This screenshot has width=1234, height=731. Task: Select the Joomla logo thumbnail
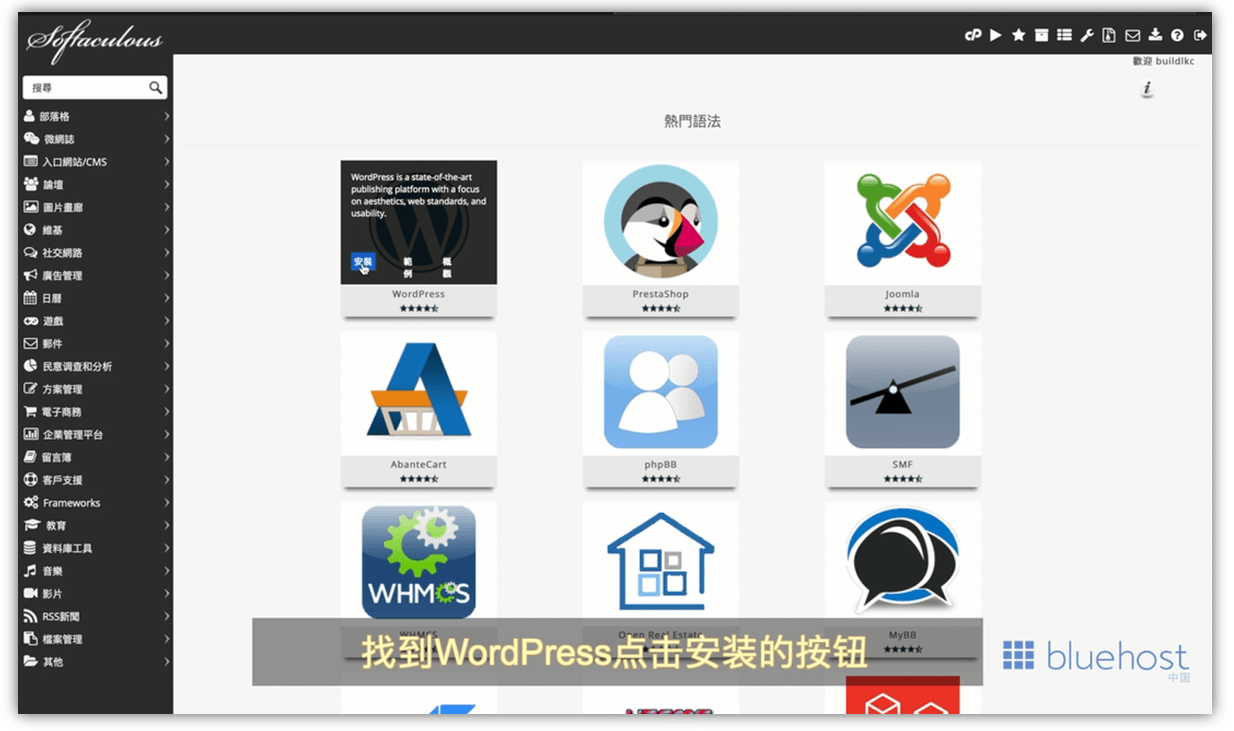tap(903, 222)
